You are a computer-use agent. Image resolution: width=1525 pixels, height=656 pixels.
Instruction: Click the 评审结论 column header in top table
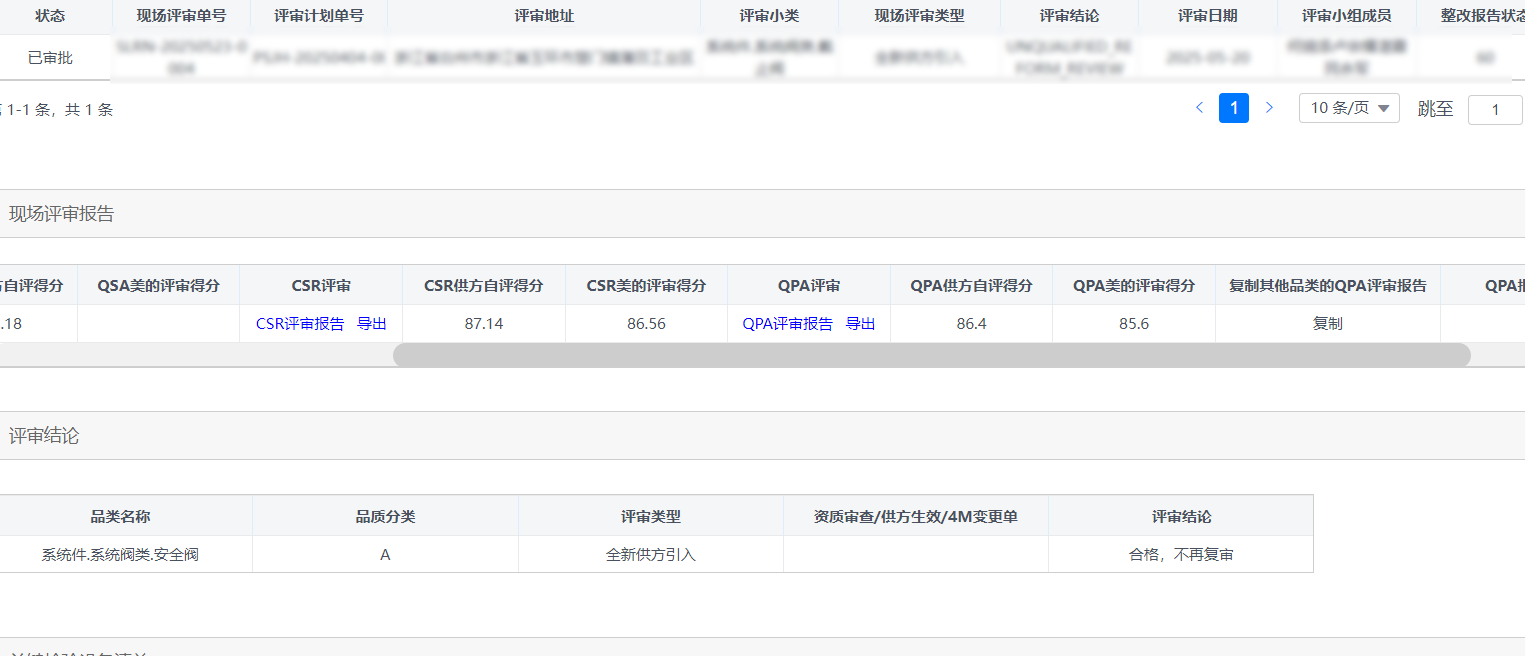point(1069,16)
